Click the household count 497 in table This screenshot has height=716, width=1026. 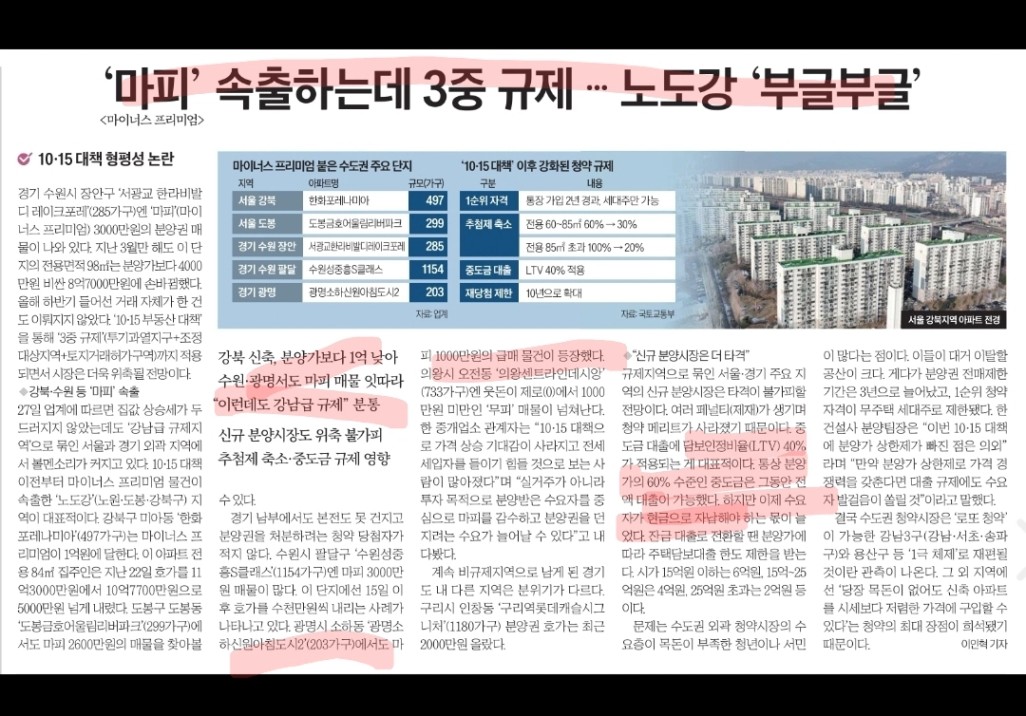pos(435,201)
